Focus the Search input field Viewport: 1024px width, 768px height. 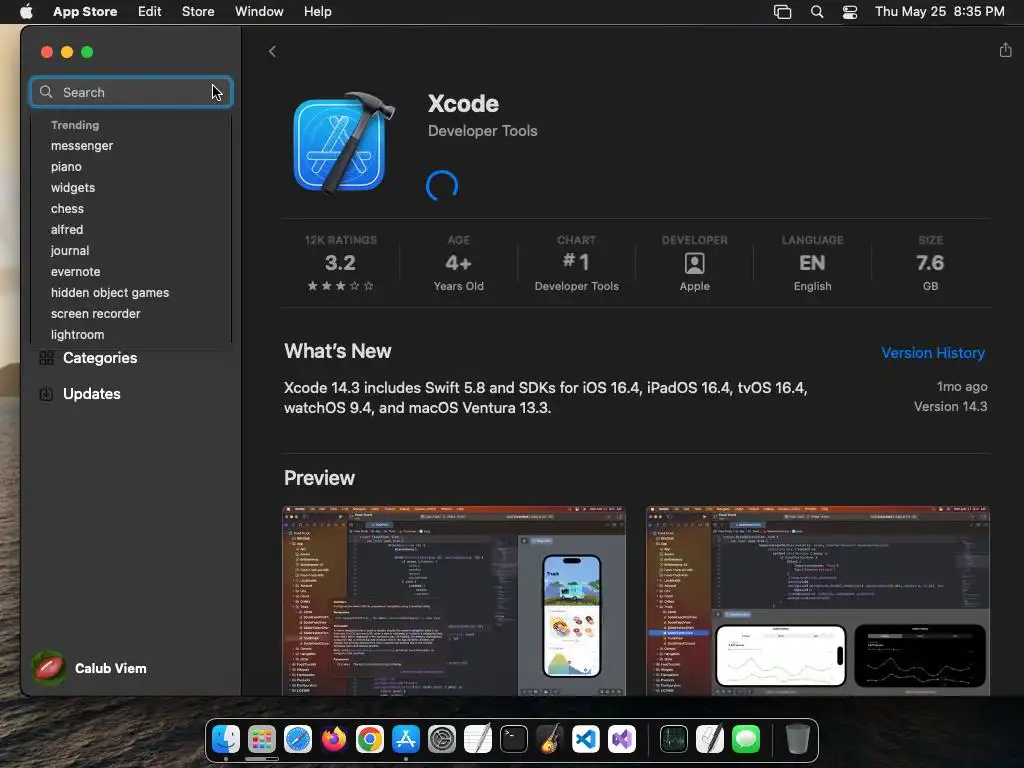point(131,92)
